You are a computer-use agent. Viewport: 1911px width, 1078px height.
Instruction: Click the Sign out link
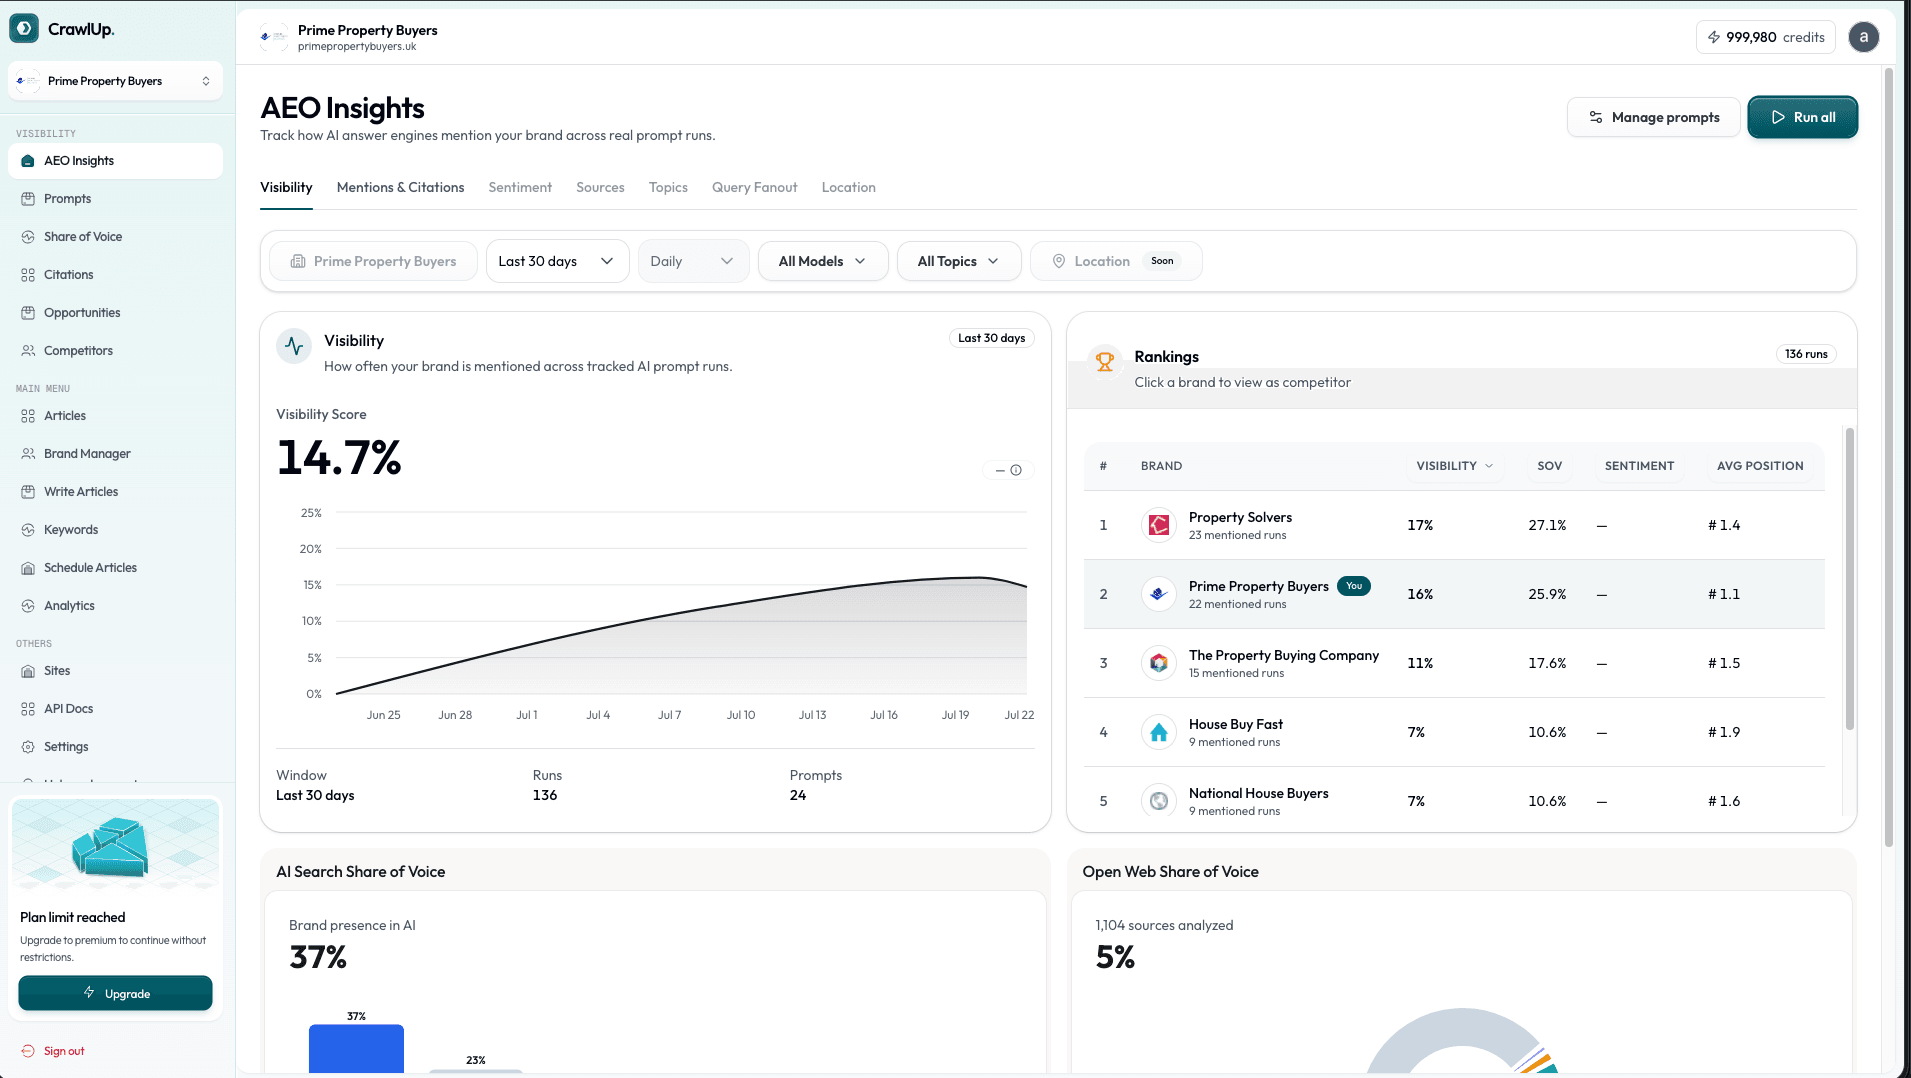(64, 1051)
